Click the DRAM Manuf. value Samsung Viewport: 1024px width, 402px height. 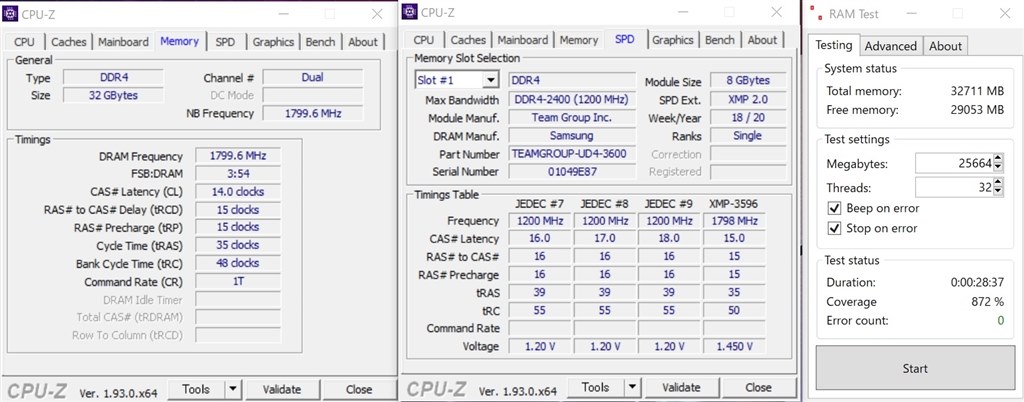pyautogui.click(x=571, y=136)
